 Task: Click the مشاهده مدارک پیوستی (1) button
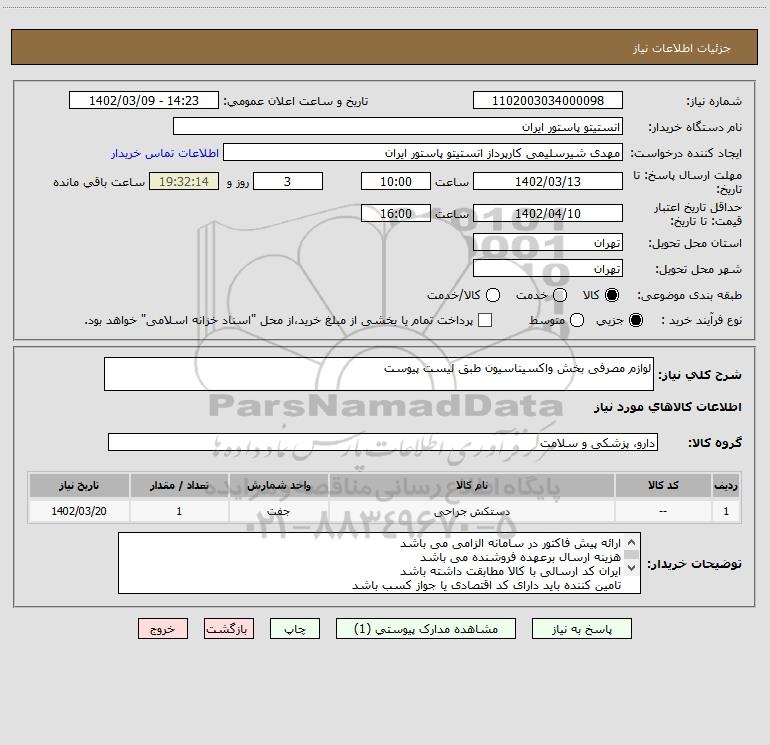click(426, 629)
